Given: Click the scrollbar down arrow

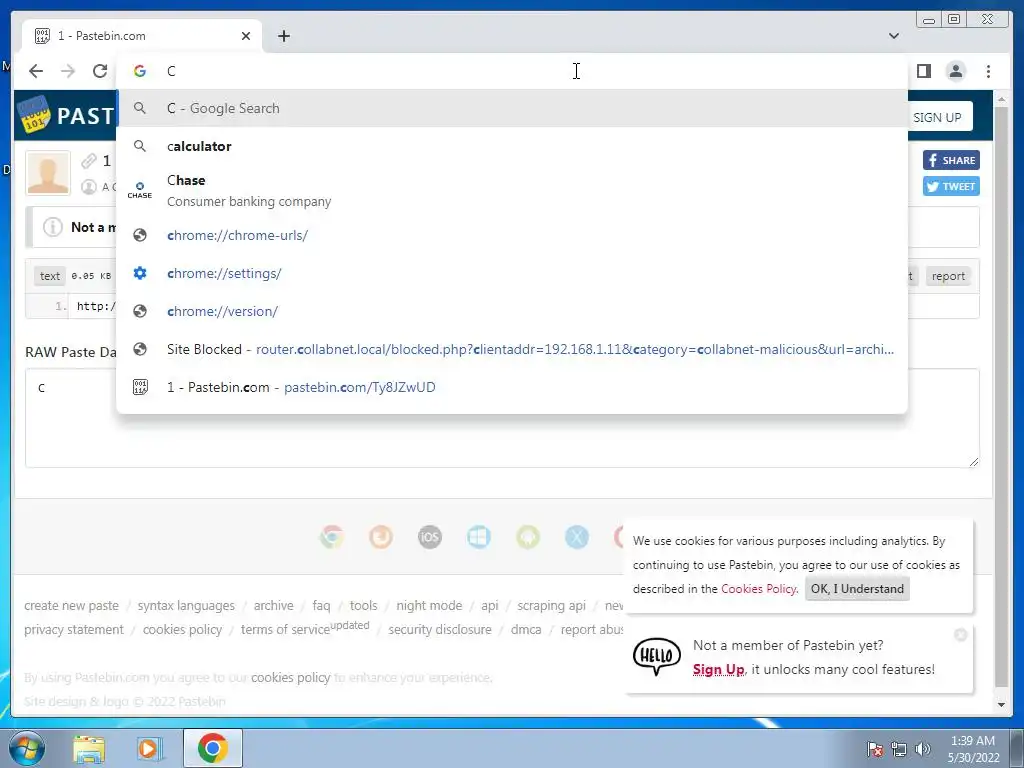Looking at the screenshot, I should pyautogui.click(x=1001, y=705).
